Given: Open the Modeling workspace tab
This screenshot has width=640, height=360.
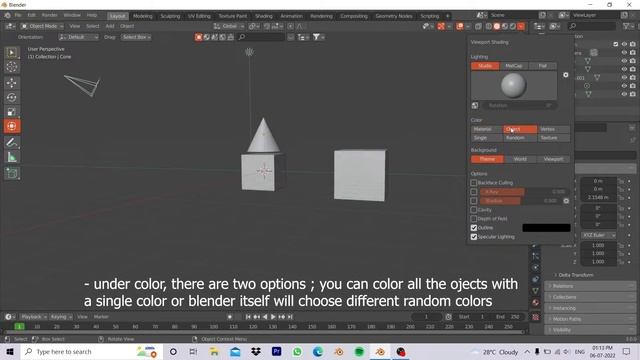Looking at the screenshot, I should (x=142, y=16).
